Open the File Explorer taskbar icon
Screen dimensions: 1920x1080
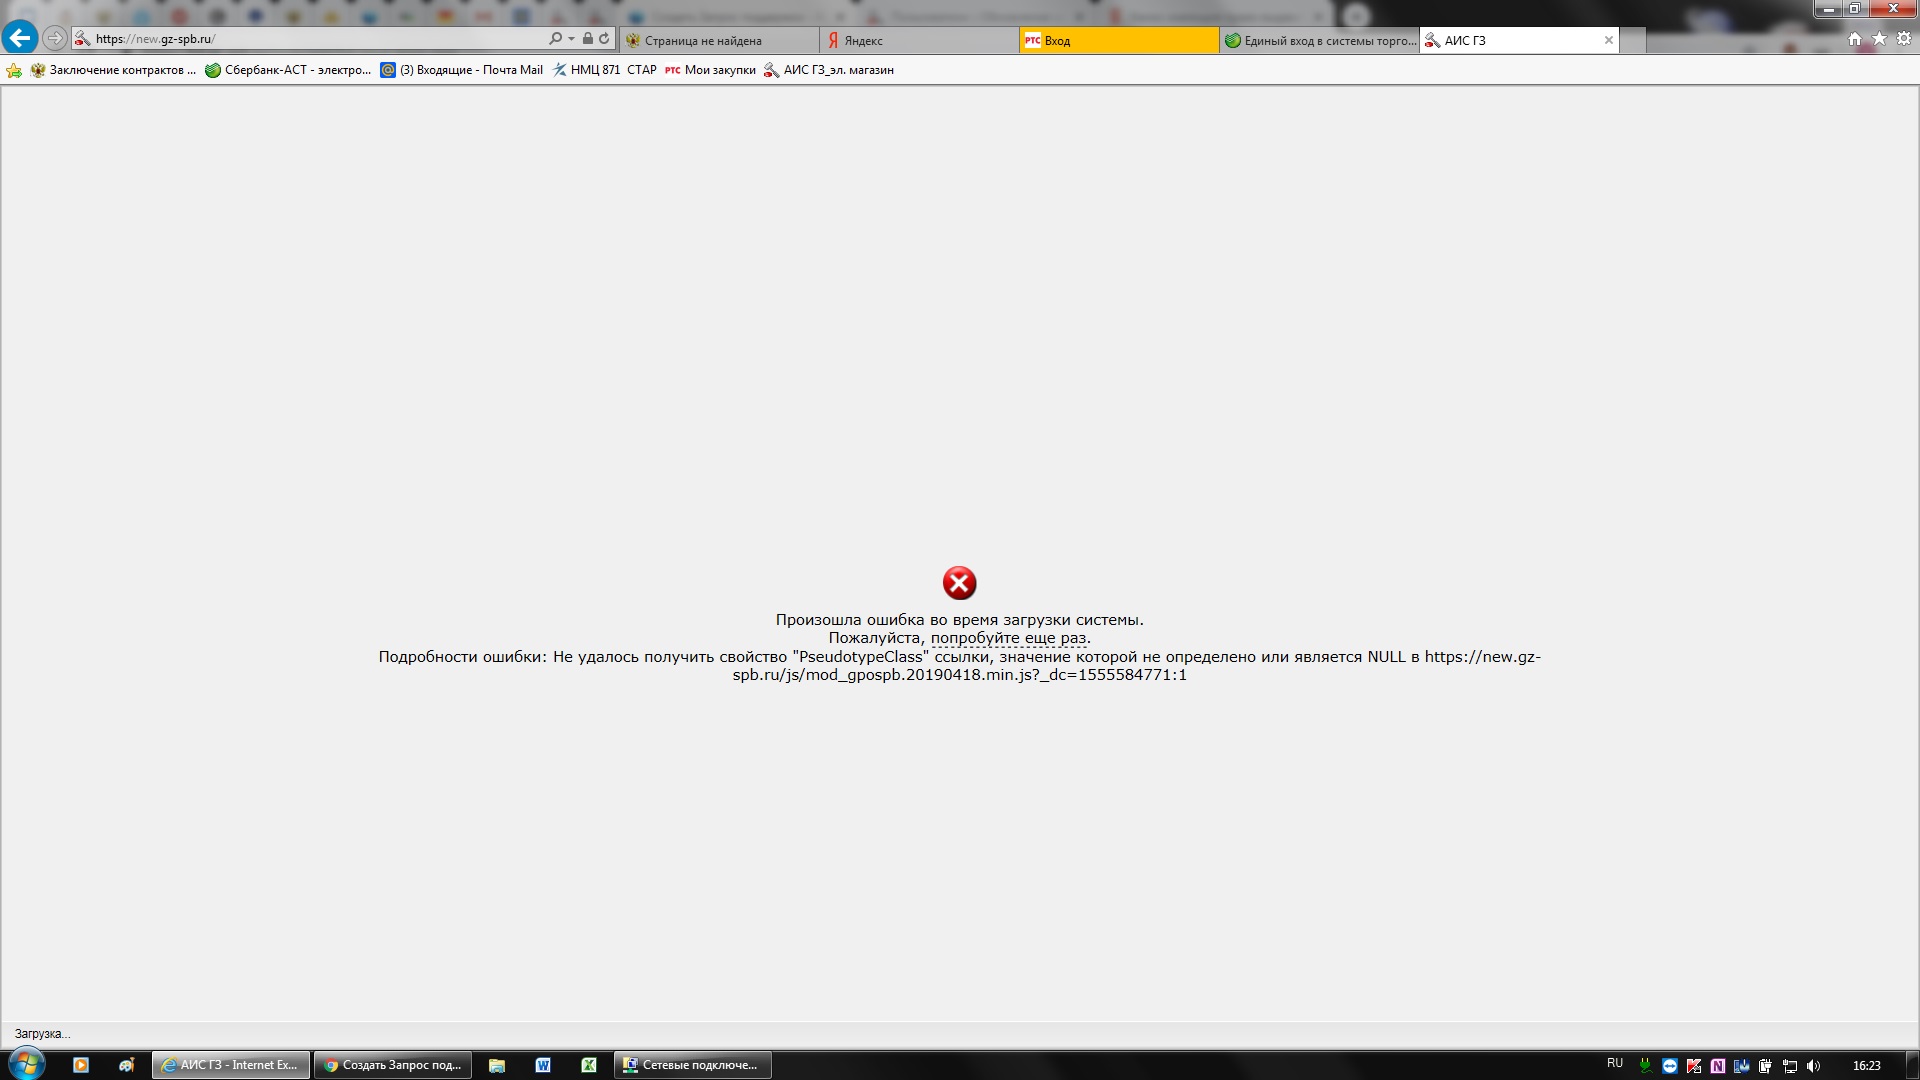click(497, 1065)
